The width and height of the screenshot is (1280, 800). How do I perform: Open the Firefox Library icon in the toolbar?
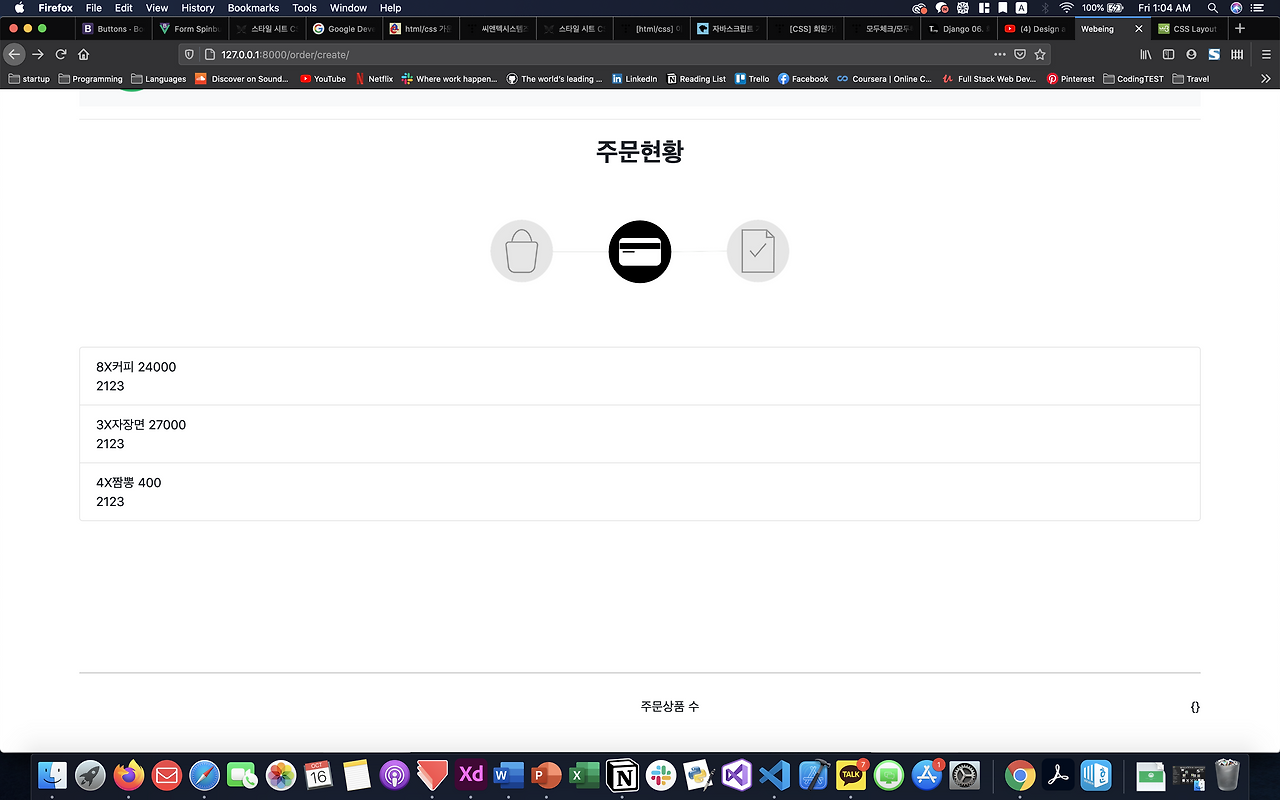coord(1146,54)
